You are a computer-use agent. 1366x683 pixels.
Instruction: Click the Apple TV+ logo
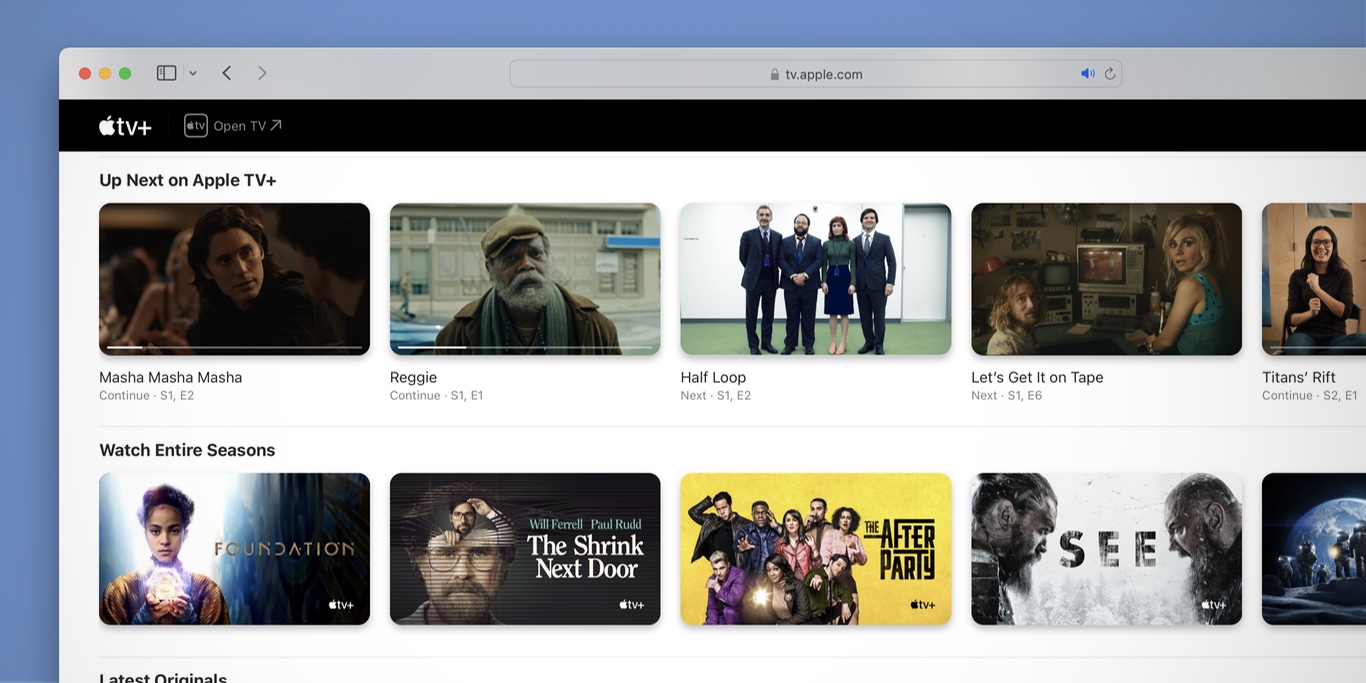(125, 126)
